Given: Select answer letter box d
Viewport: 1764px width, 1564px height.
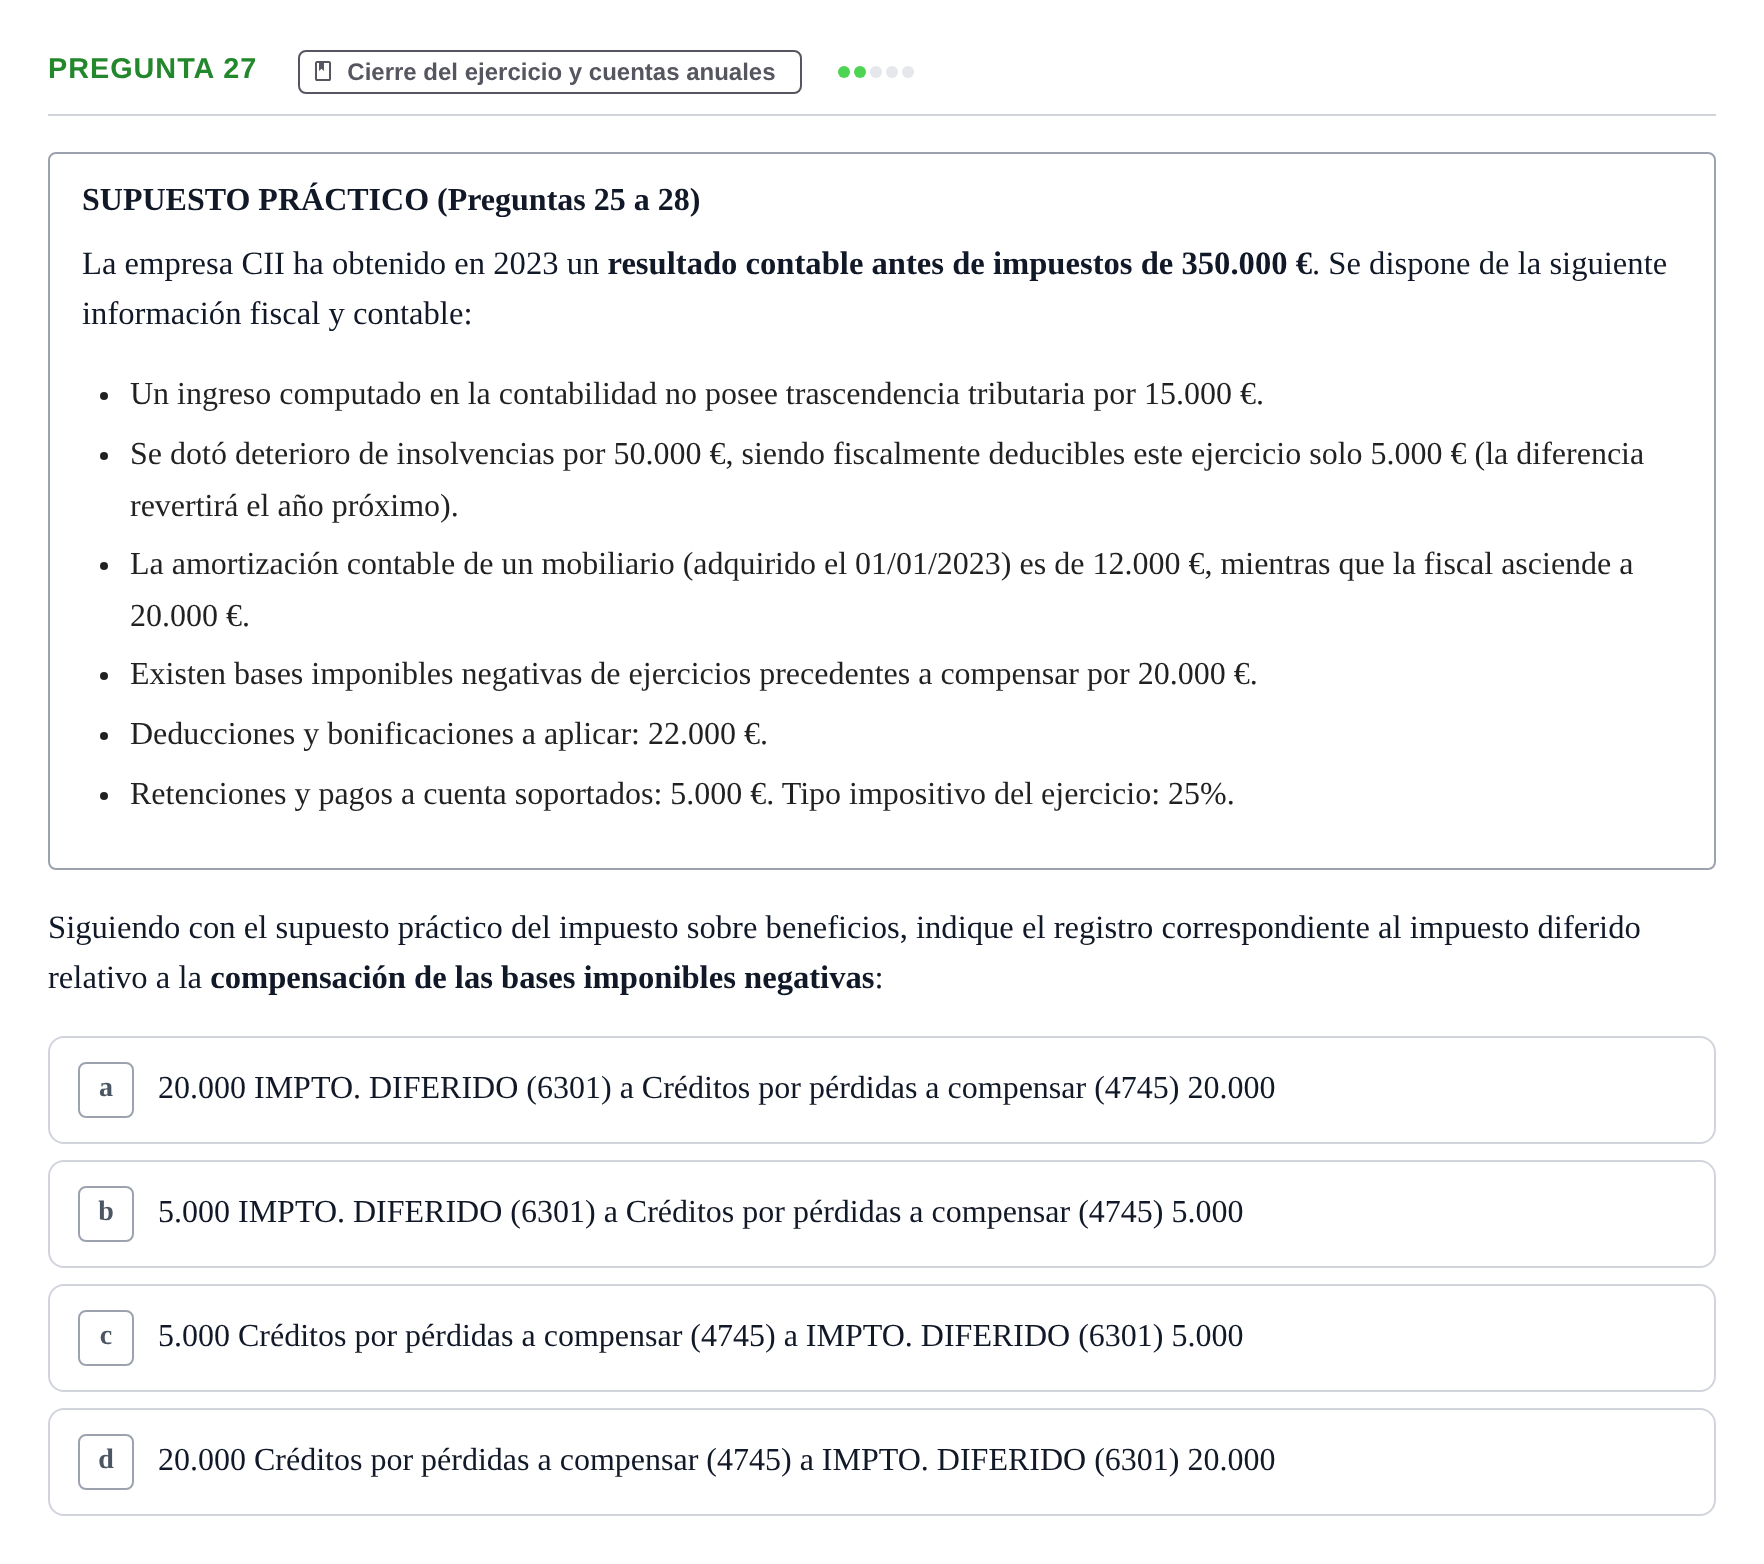Looking at the screenshot, I should point(106,1461).
